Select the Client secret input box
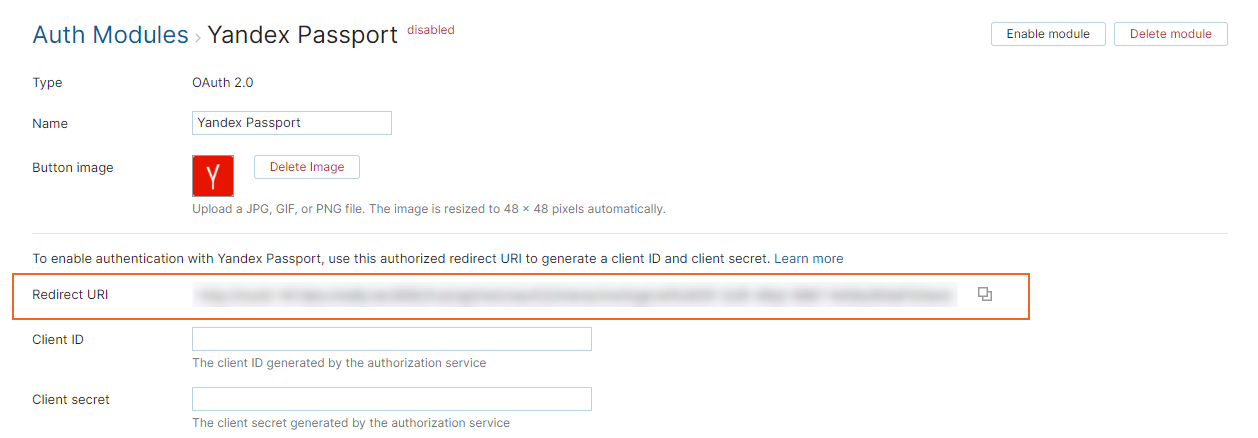 pos(391,399)
